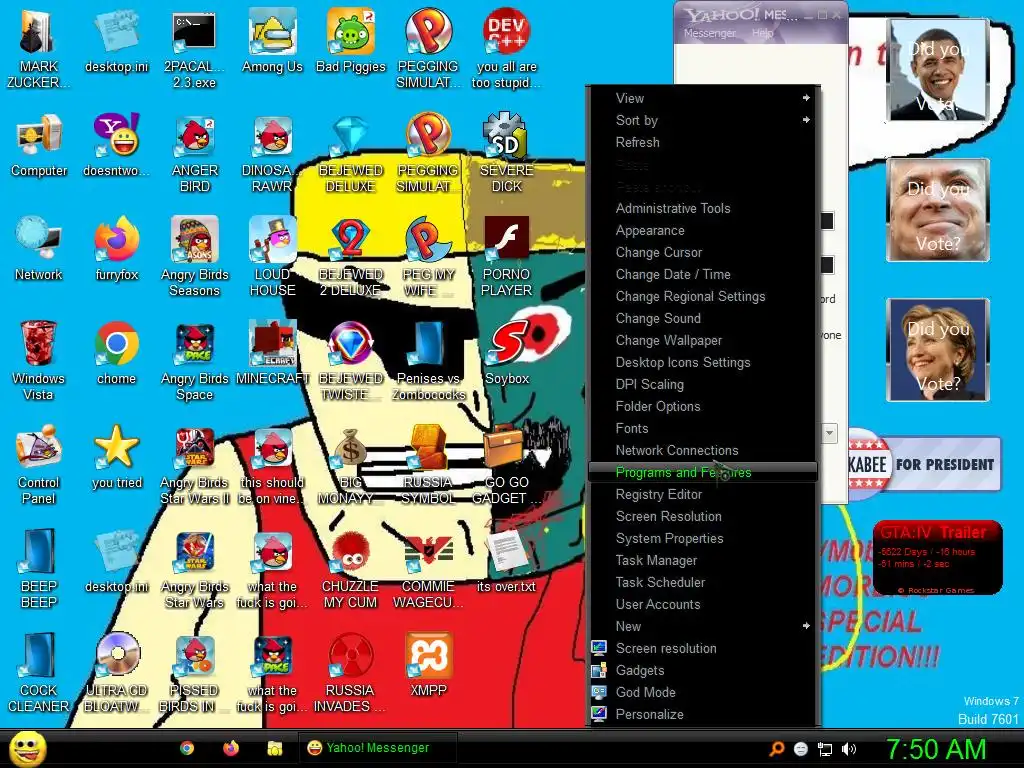The image size is (1024, 768).
Task: Click the Hillary Clinton 'Did you Vote?' gadget
Action: tap(938, 349)
